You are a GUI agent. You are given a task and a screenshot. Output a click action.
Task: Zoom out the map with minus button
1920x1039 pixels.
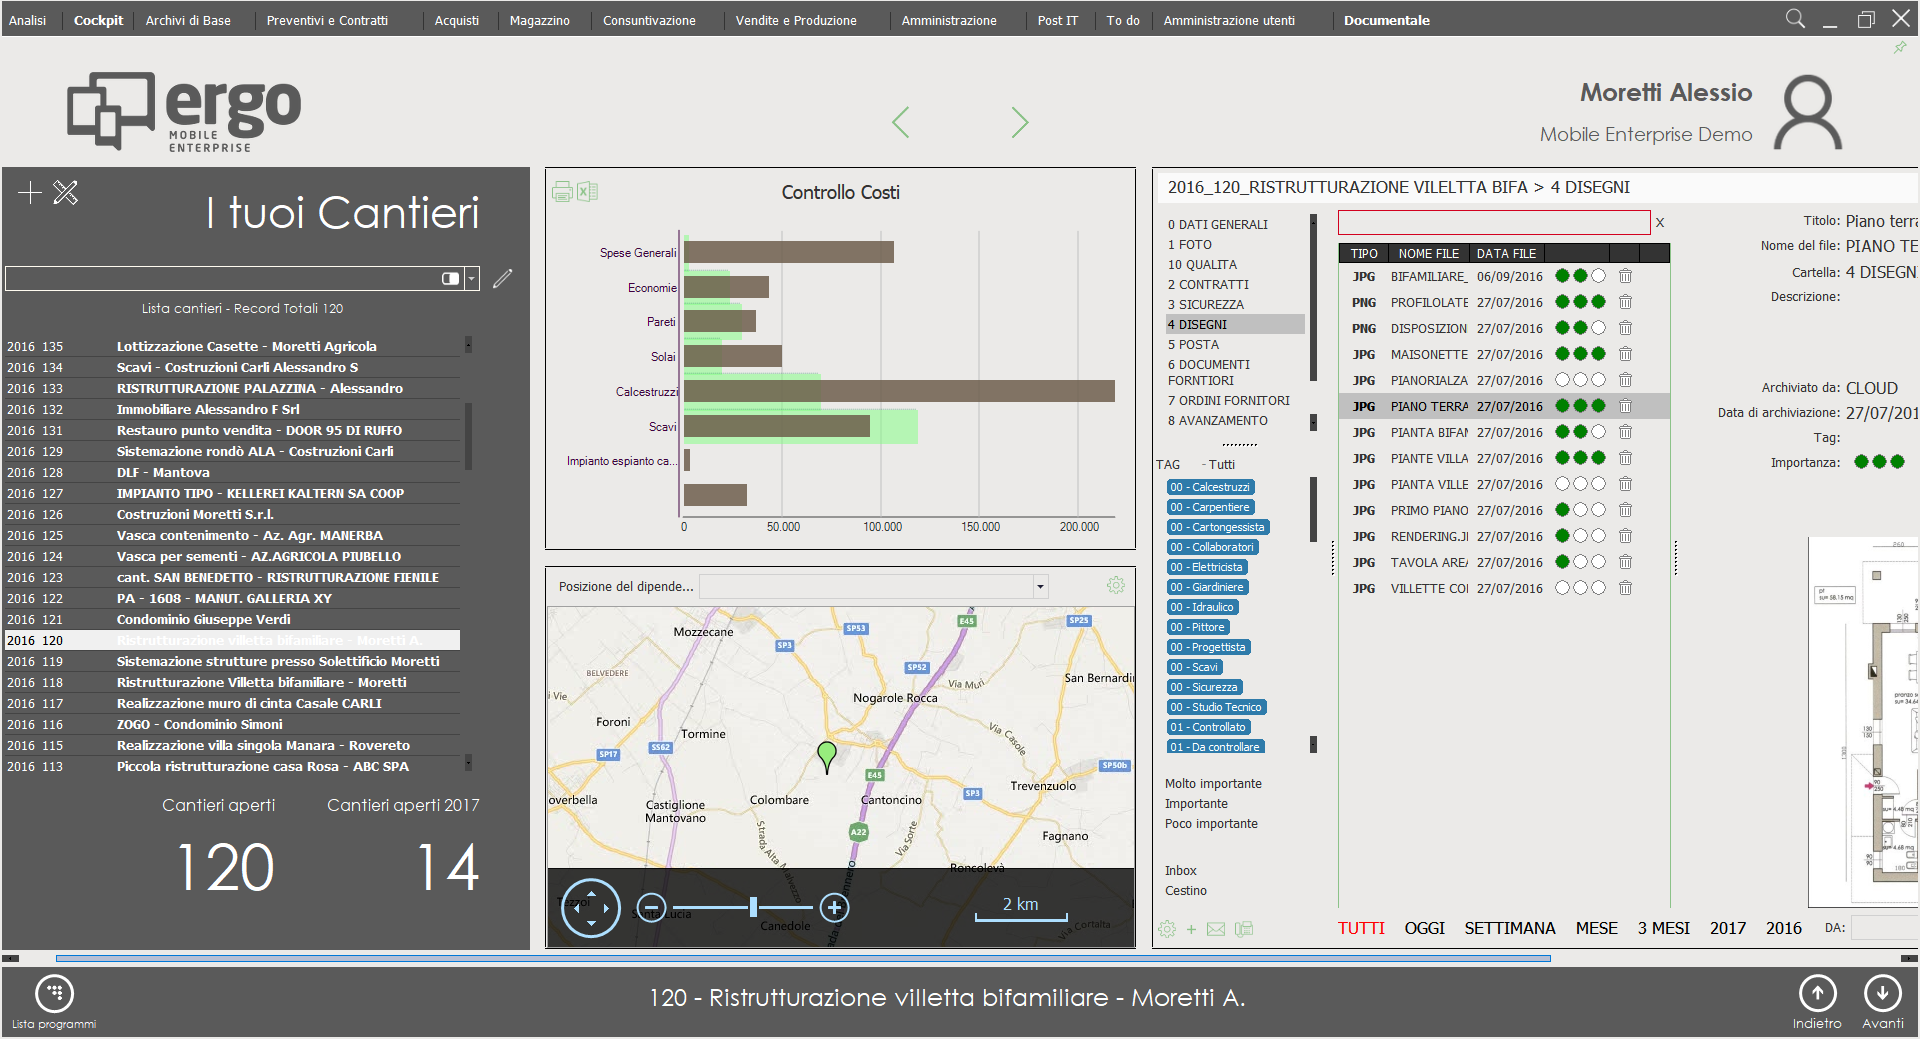(651, 908)
